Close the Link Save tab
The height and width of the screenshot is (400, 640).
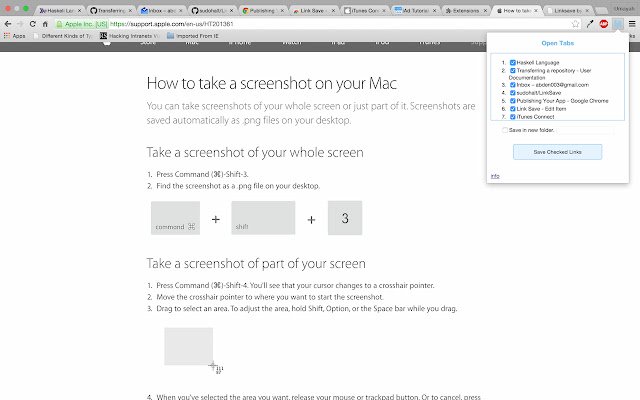click(x=333, y=11)
